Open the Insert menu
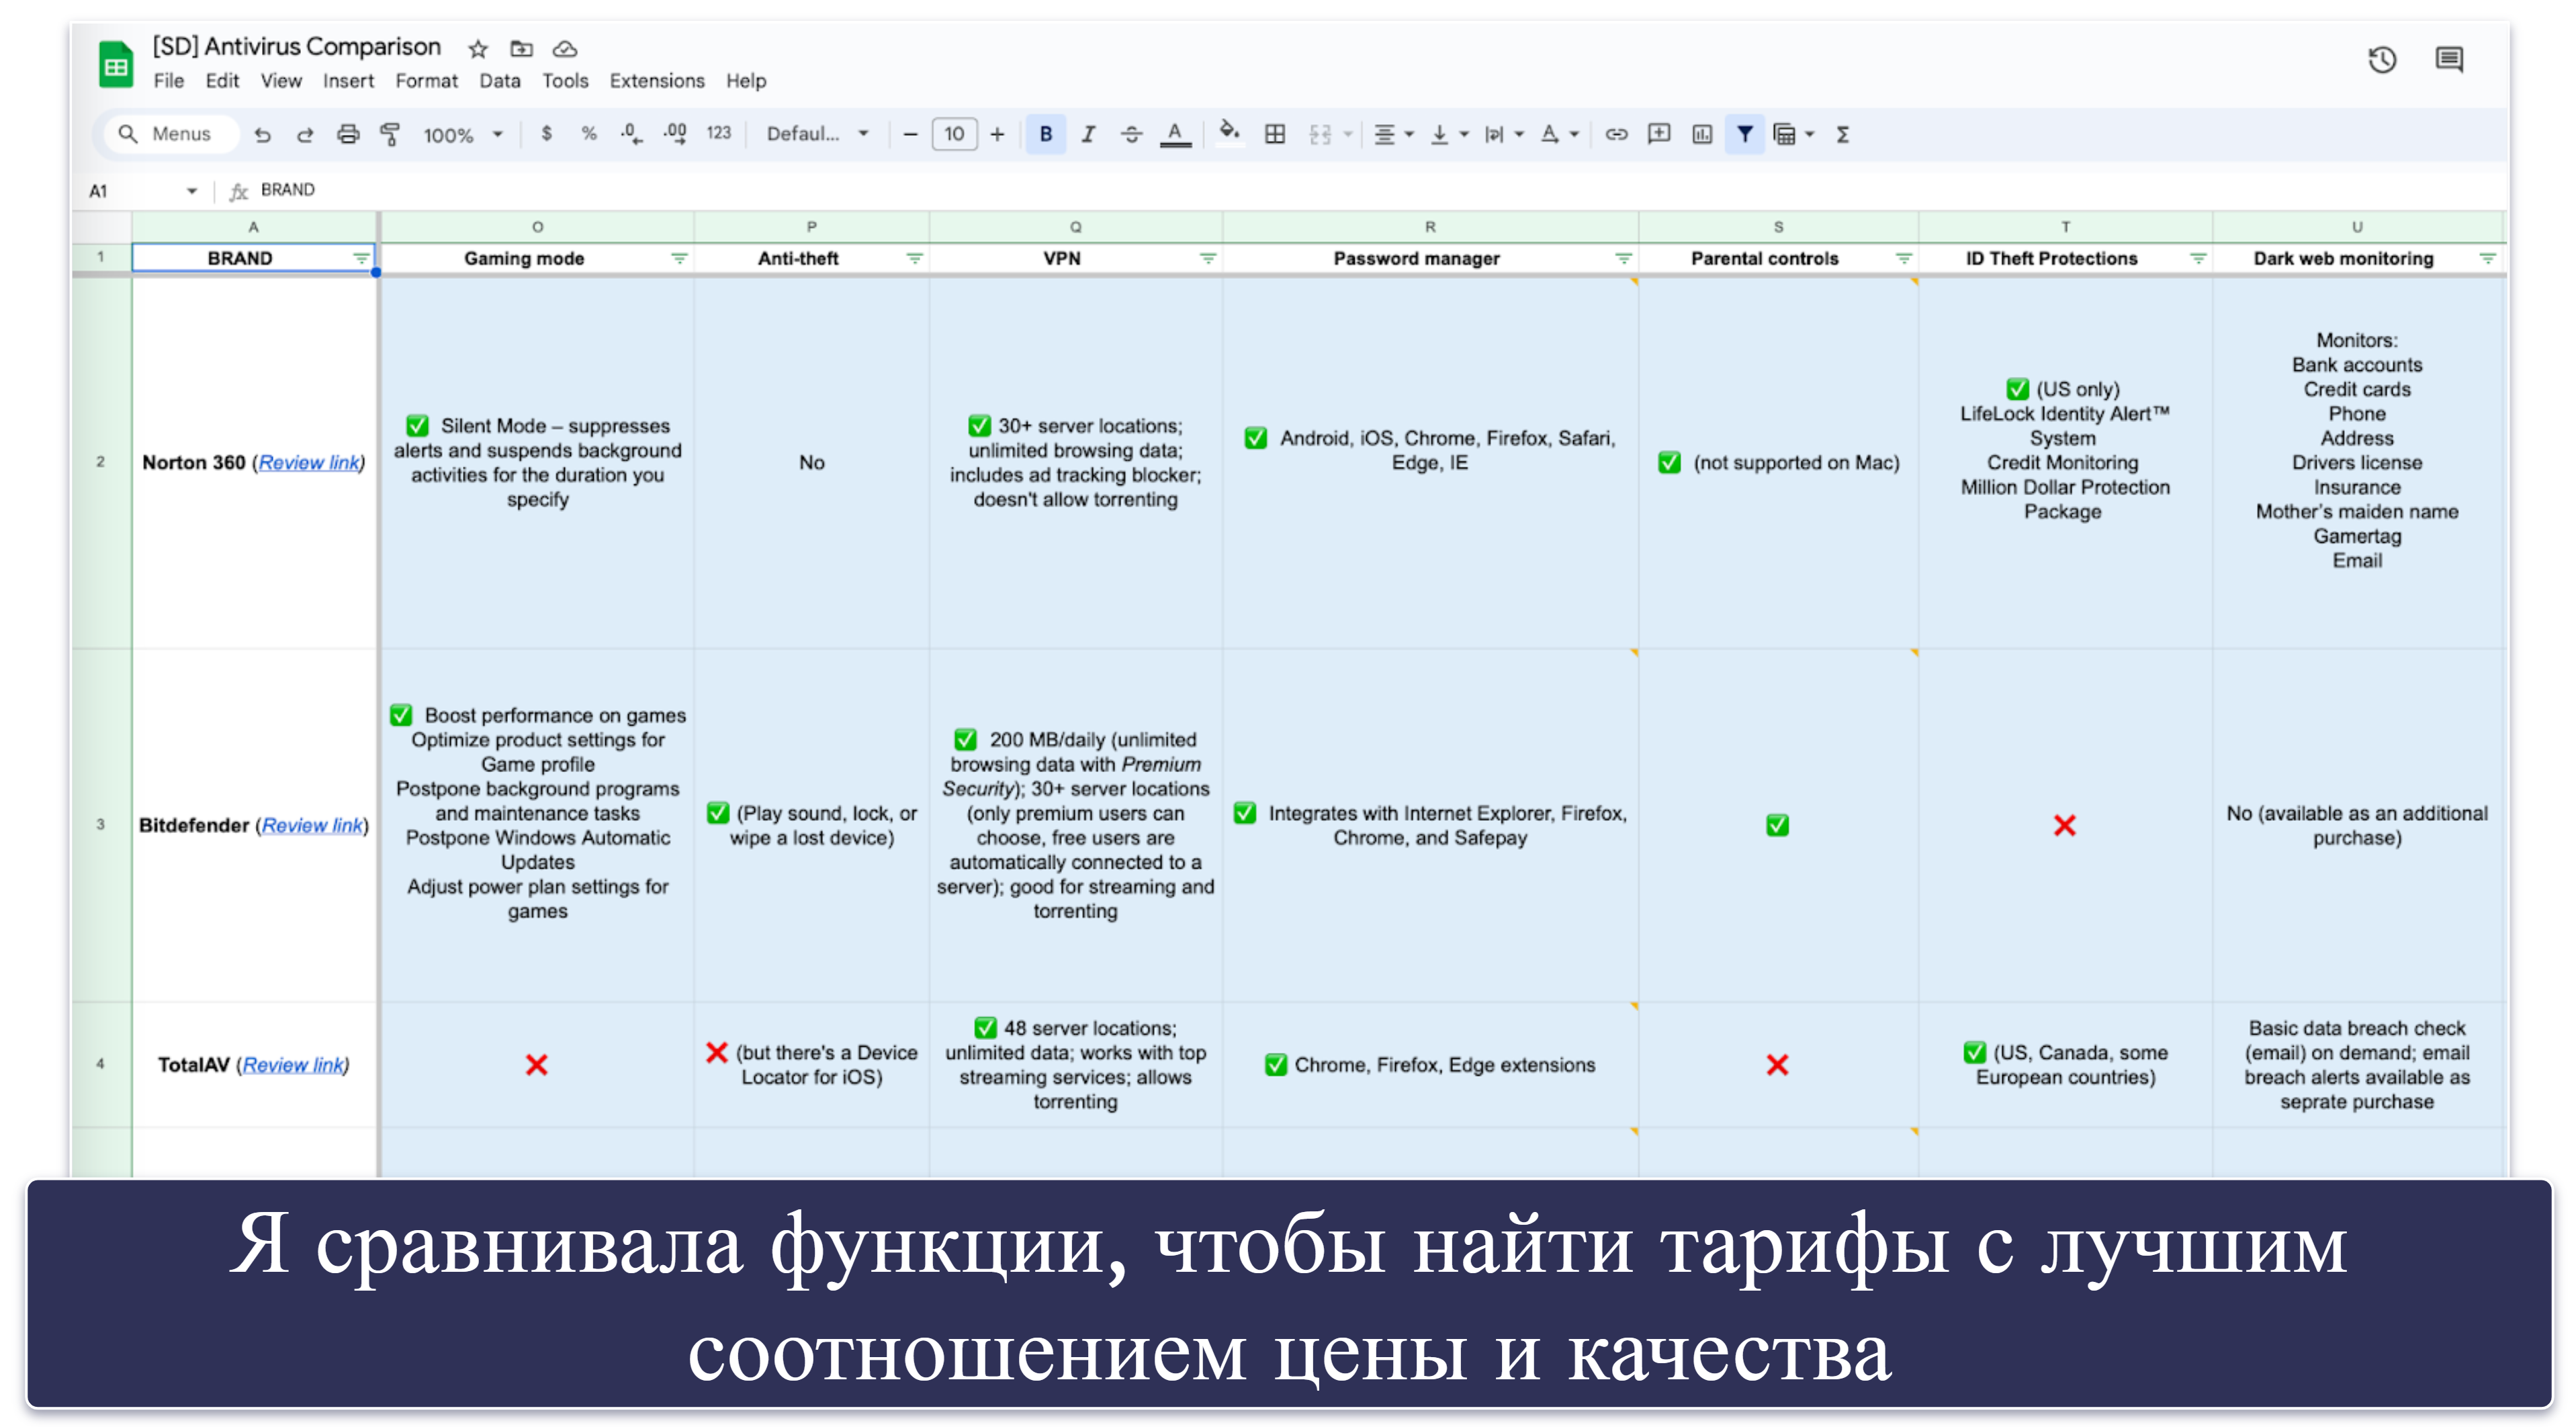This screenshot has width=2576, height=1427. (x=348, y=81)
